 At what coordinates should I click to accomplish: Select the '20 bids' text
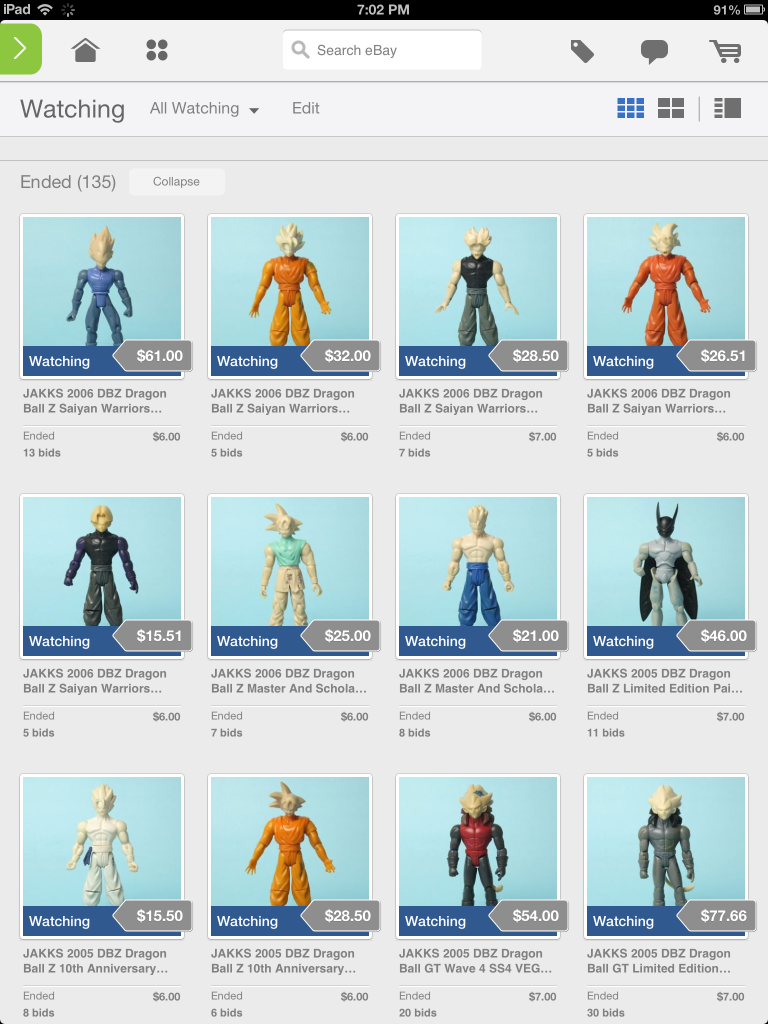pos(418,1013)
